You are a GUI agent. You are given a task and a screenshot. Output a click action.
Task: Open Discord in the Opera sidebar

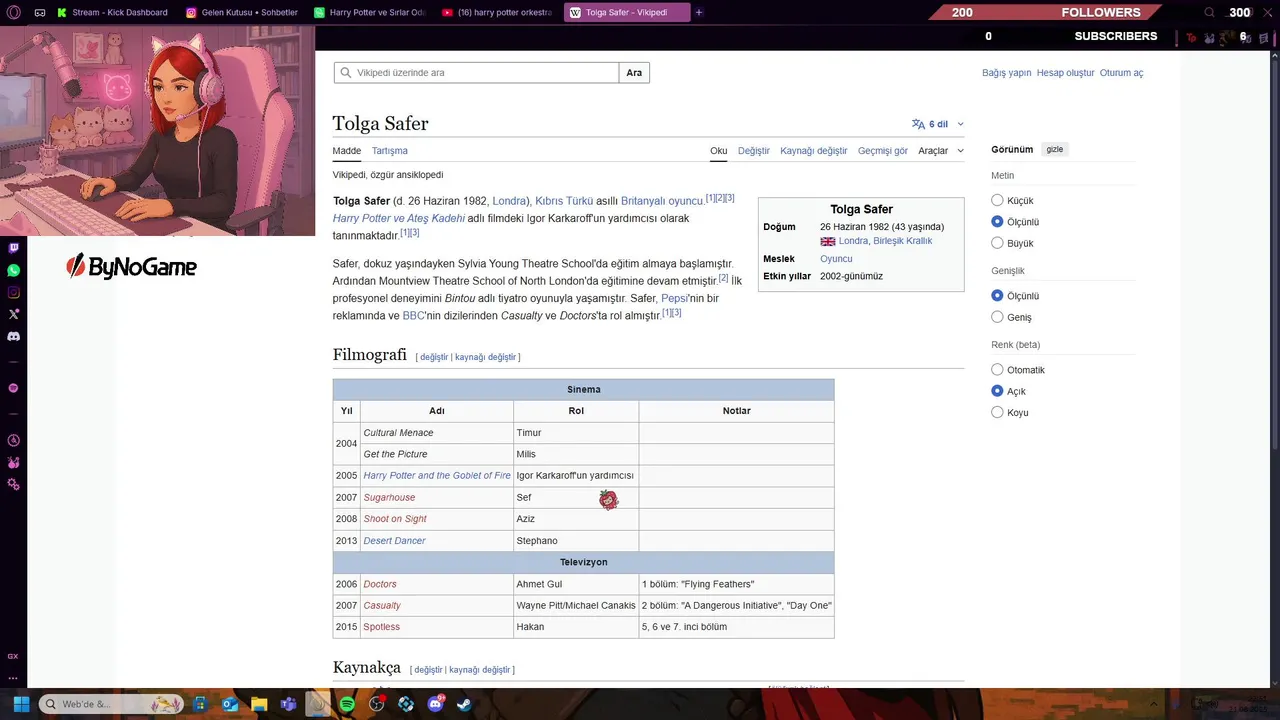13,336
